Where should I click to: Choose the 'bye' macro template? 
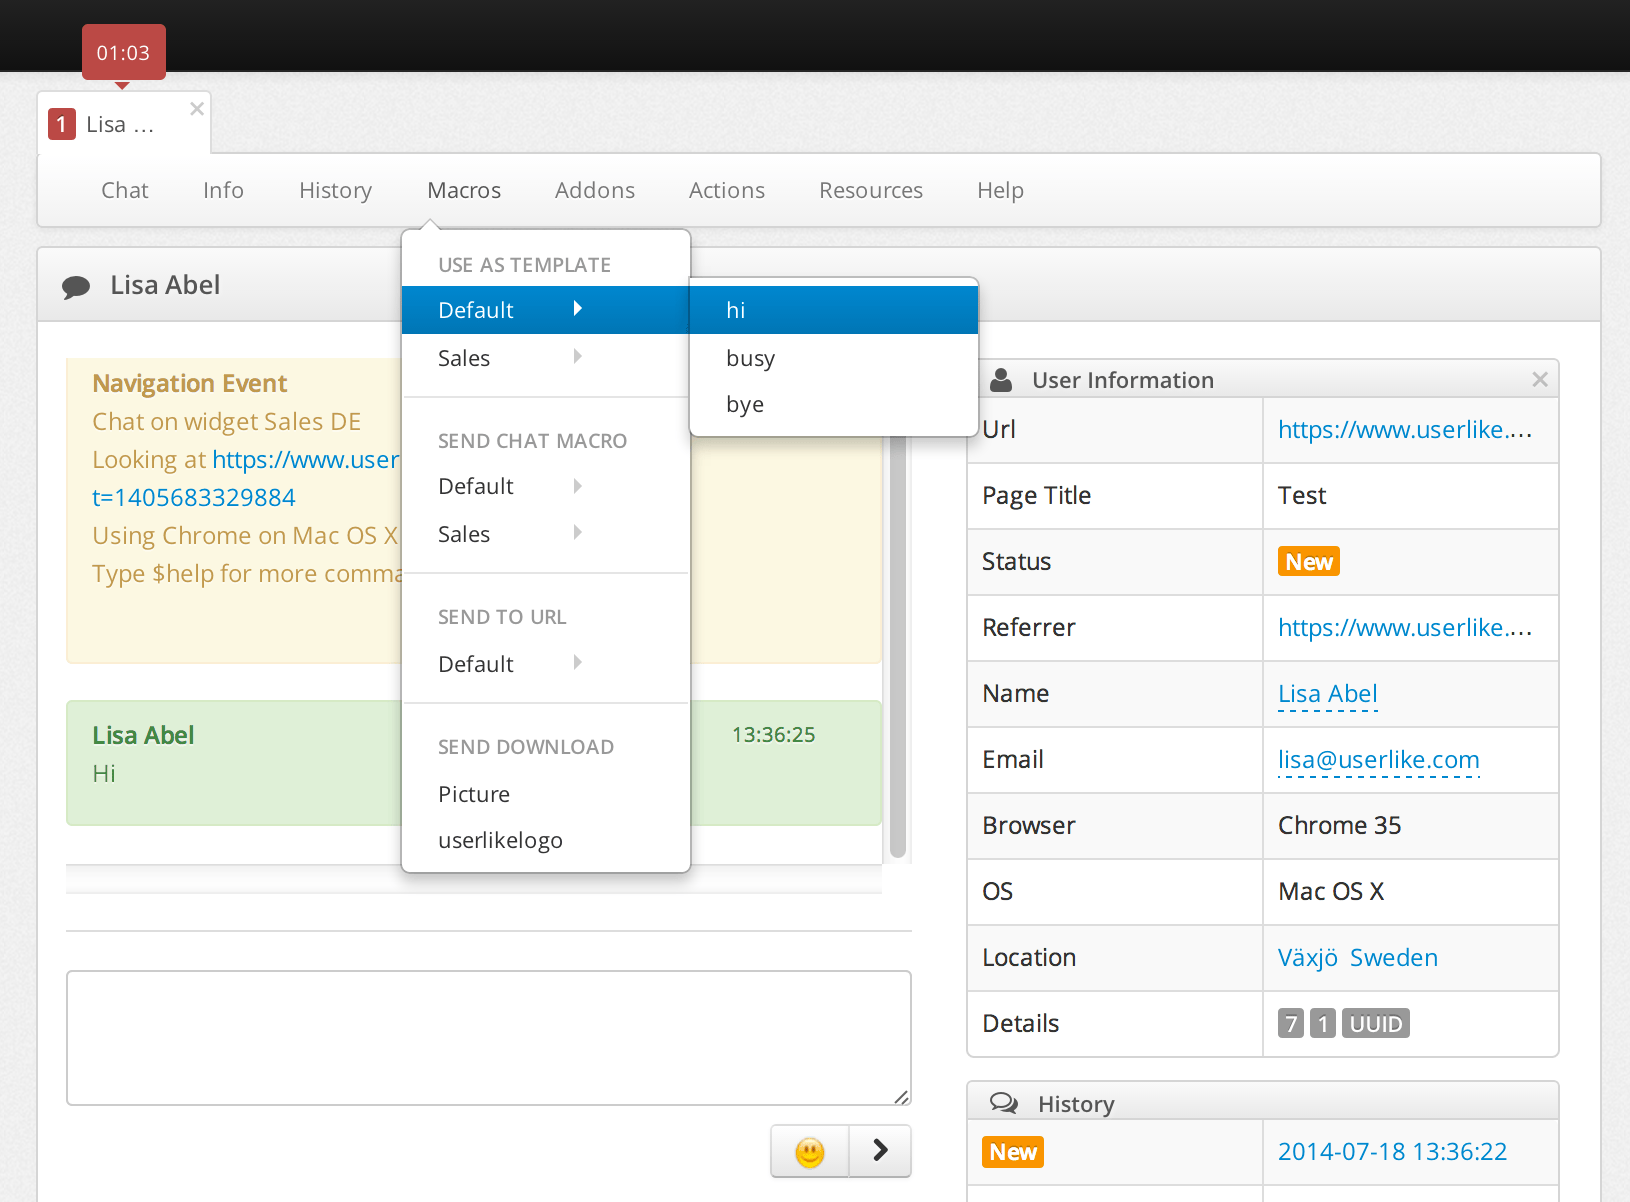(745, 405)
